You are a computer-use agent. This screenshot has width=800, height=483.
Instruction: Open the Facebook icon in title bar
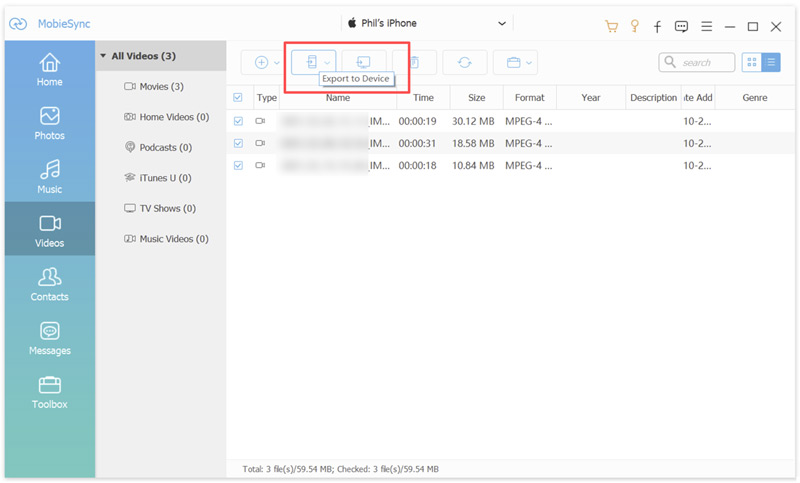pyautogui.click(x=657, y=26)
